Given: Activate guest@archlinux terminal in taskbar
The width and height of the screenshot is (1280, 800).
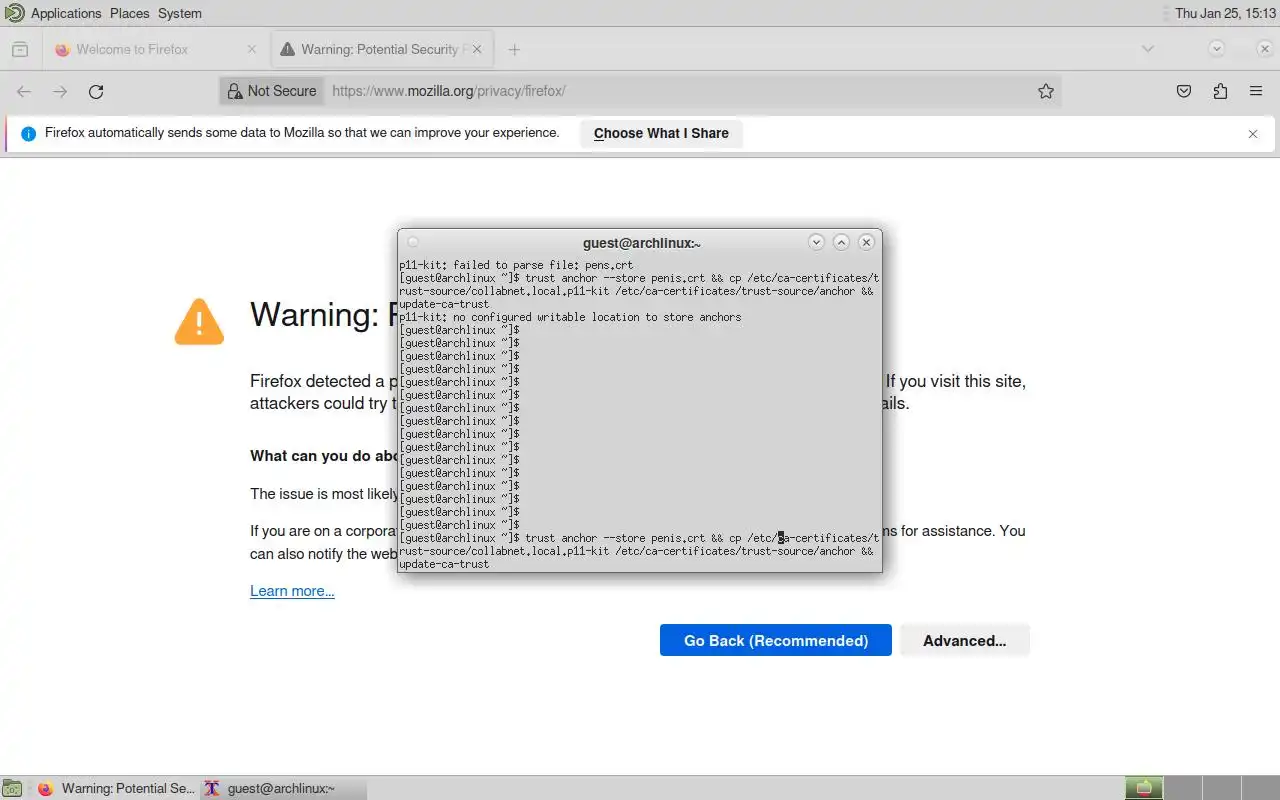Looking at the screenshot, I should coord(283,788).
